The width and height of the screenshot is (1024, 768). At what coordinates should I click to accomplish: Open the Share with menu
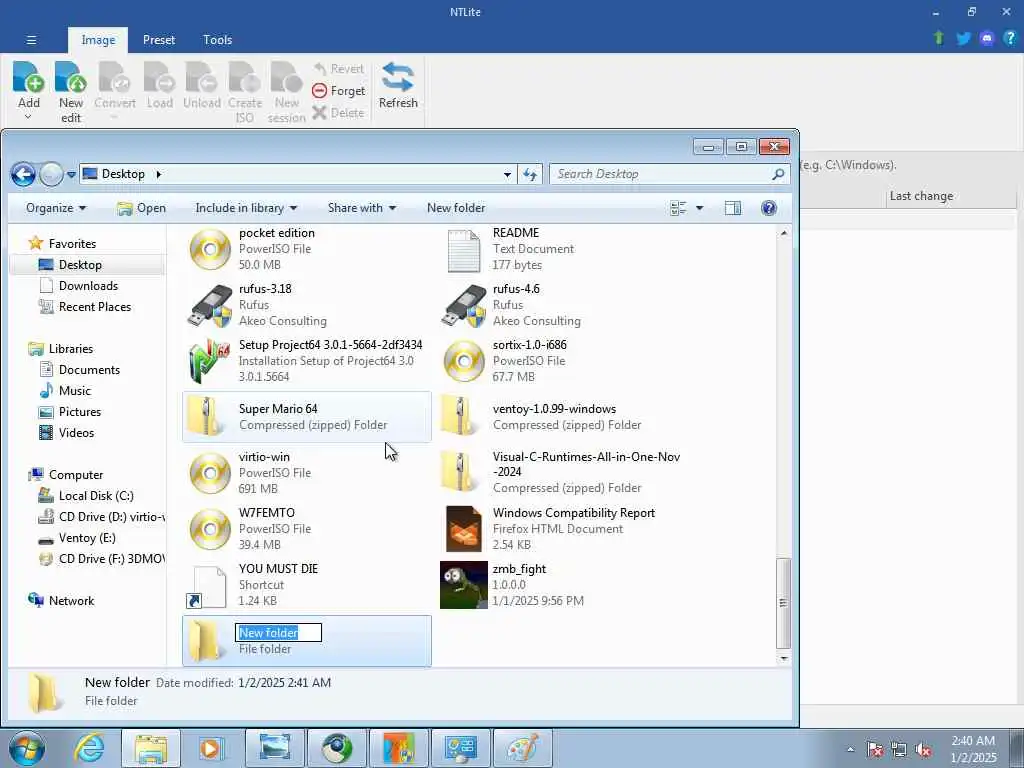362,208
